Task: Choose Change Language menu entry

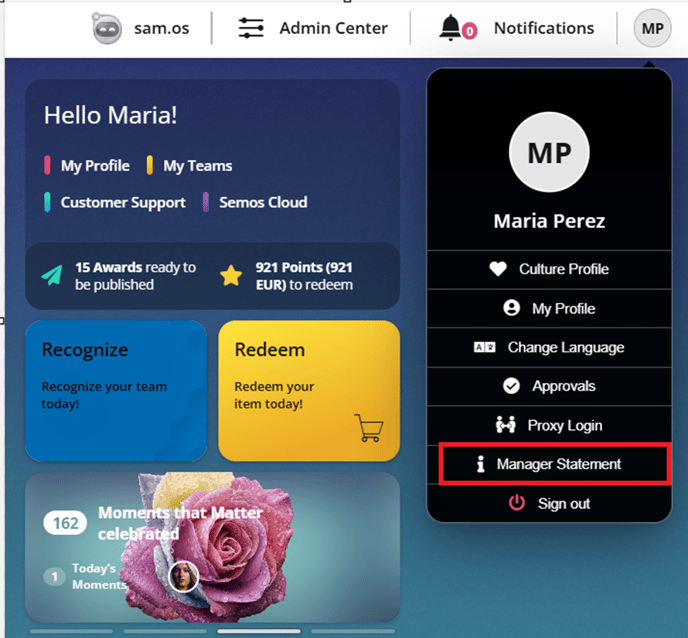Action: tap(549, 348)
